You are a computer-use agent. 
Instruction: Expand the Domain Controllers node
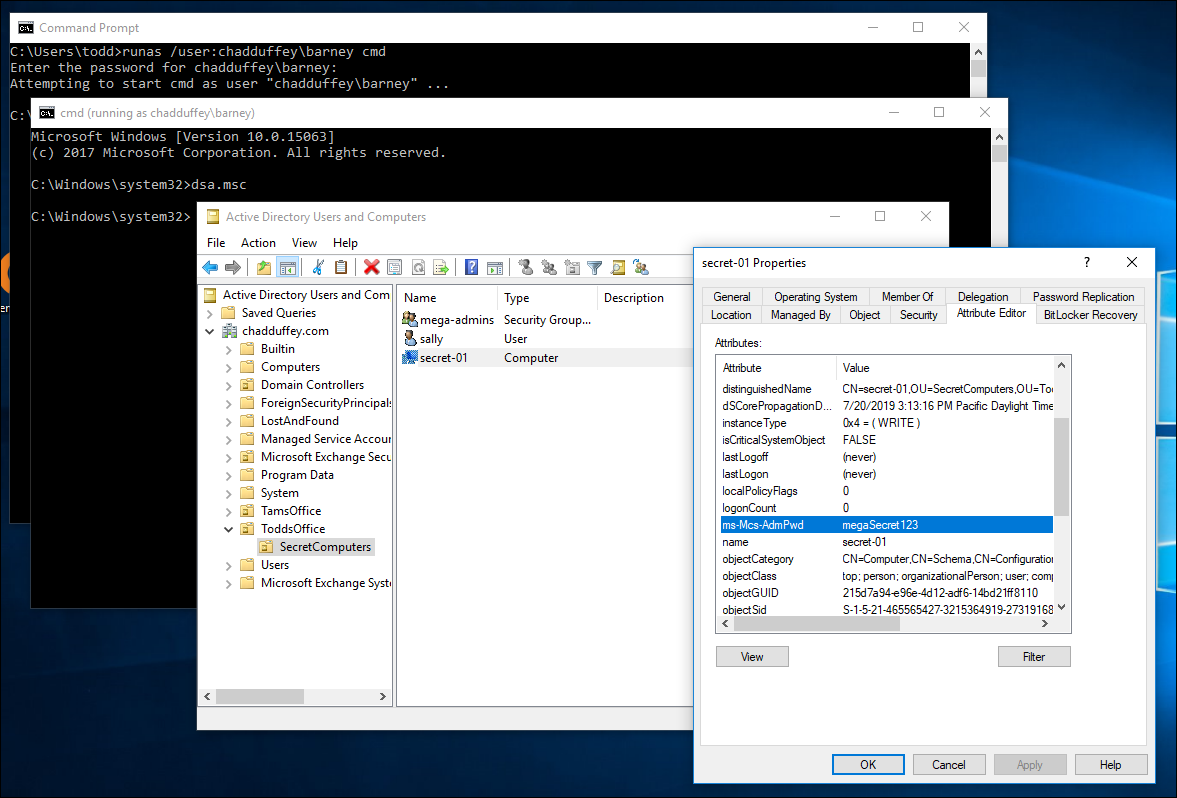coord(229,385)
